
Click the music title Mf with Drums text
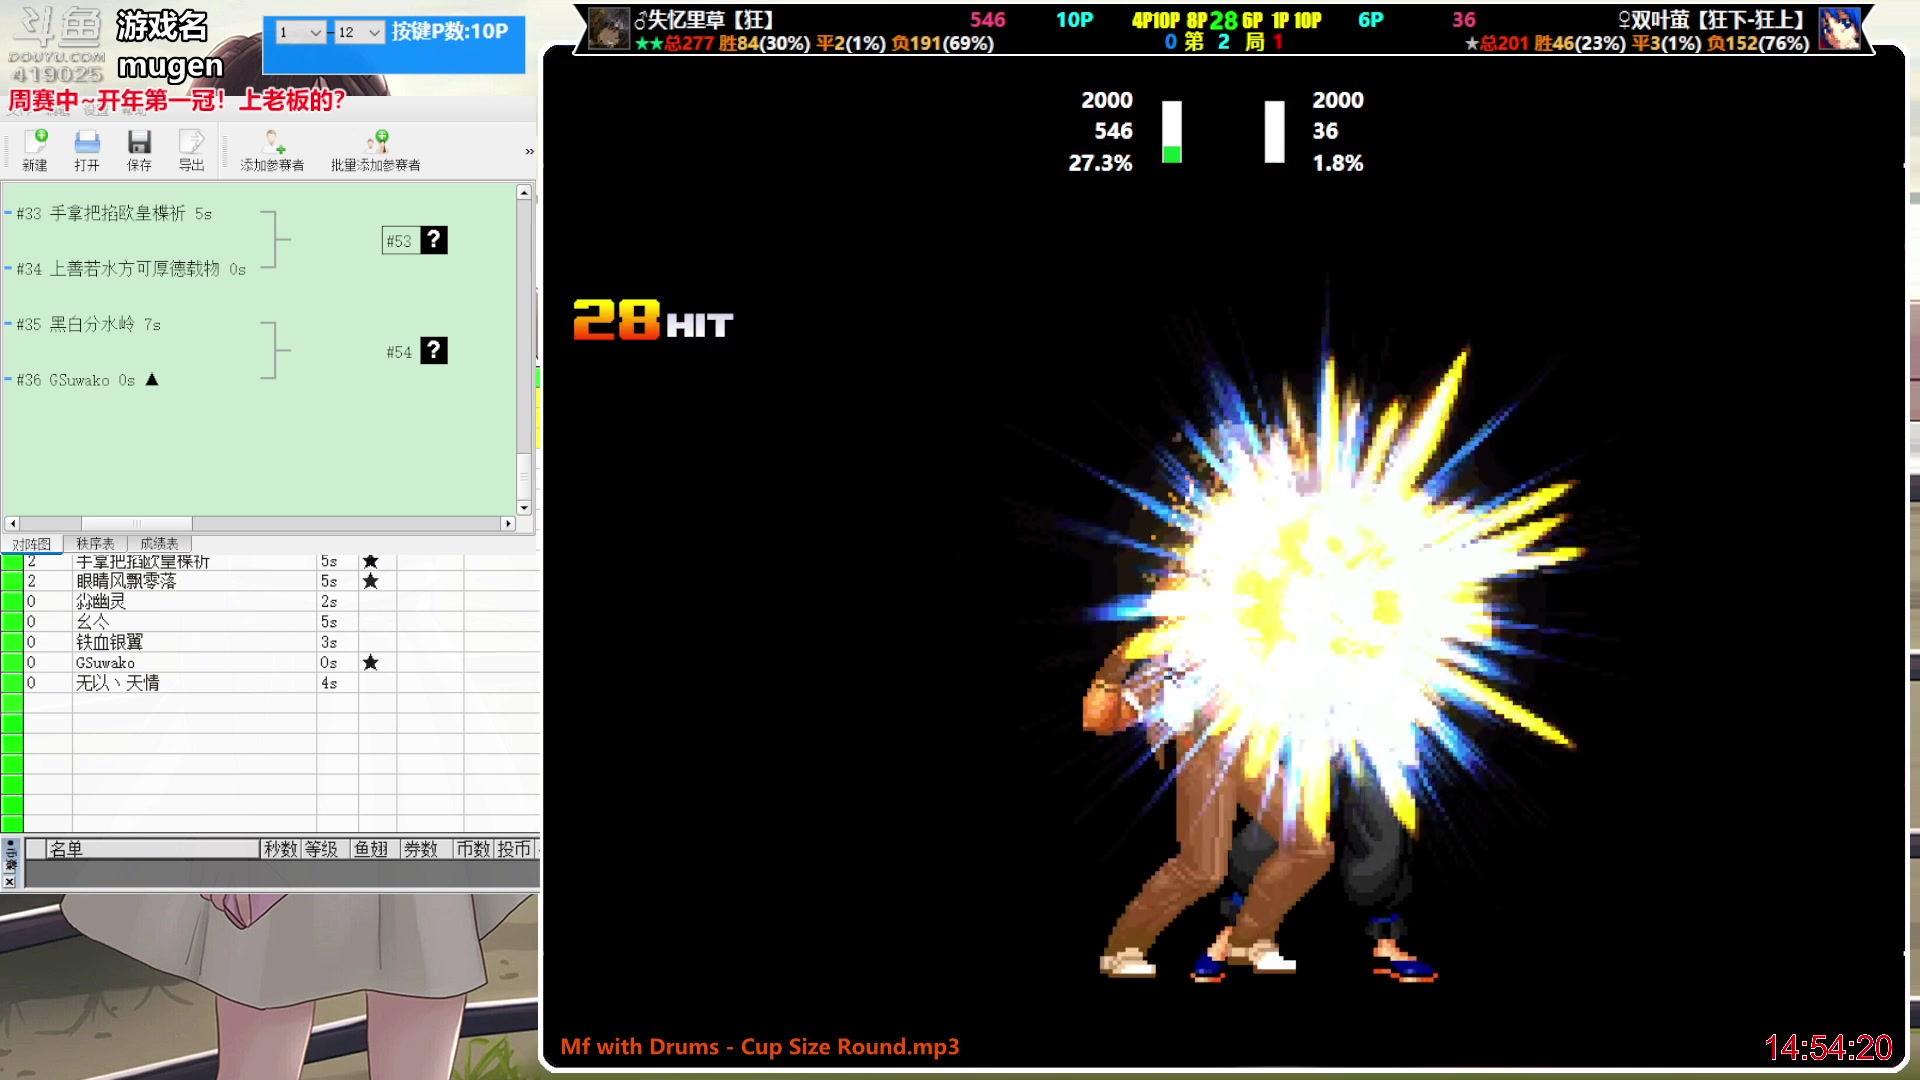click(759, 1047)
